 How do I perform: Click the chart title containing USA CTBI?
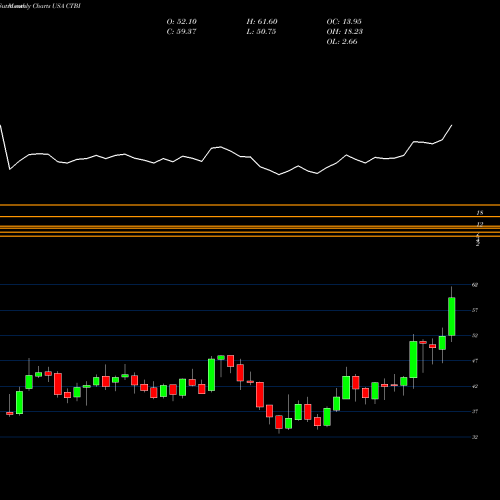coord(40,6)
